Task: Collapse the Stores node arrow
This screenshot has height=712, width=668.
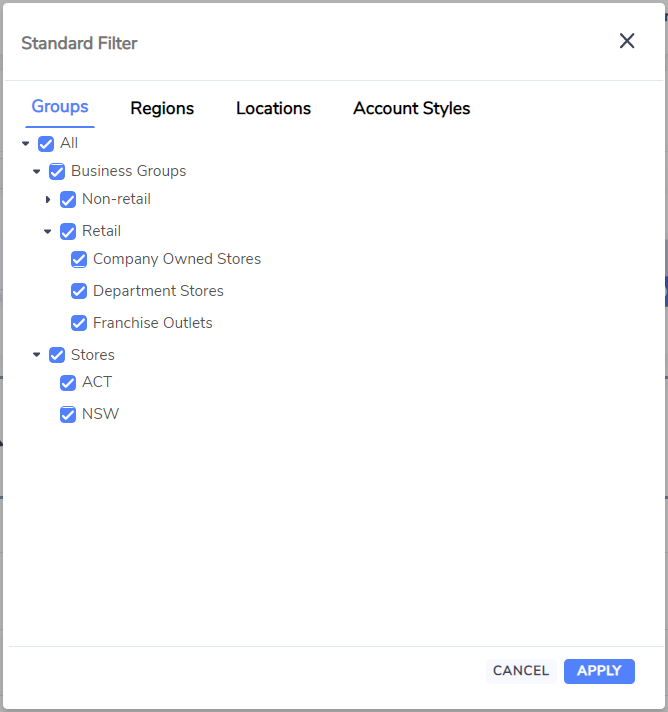Action: pyautogui.click(x=37, y=355)
